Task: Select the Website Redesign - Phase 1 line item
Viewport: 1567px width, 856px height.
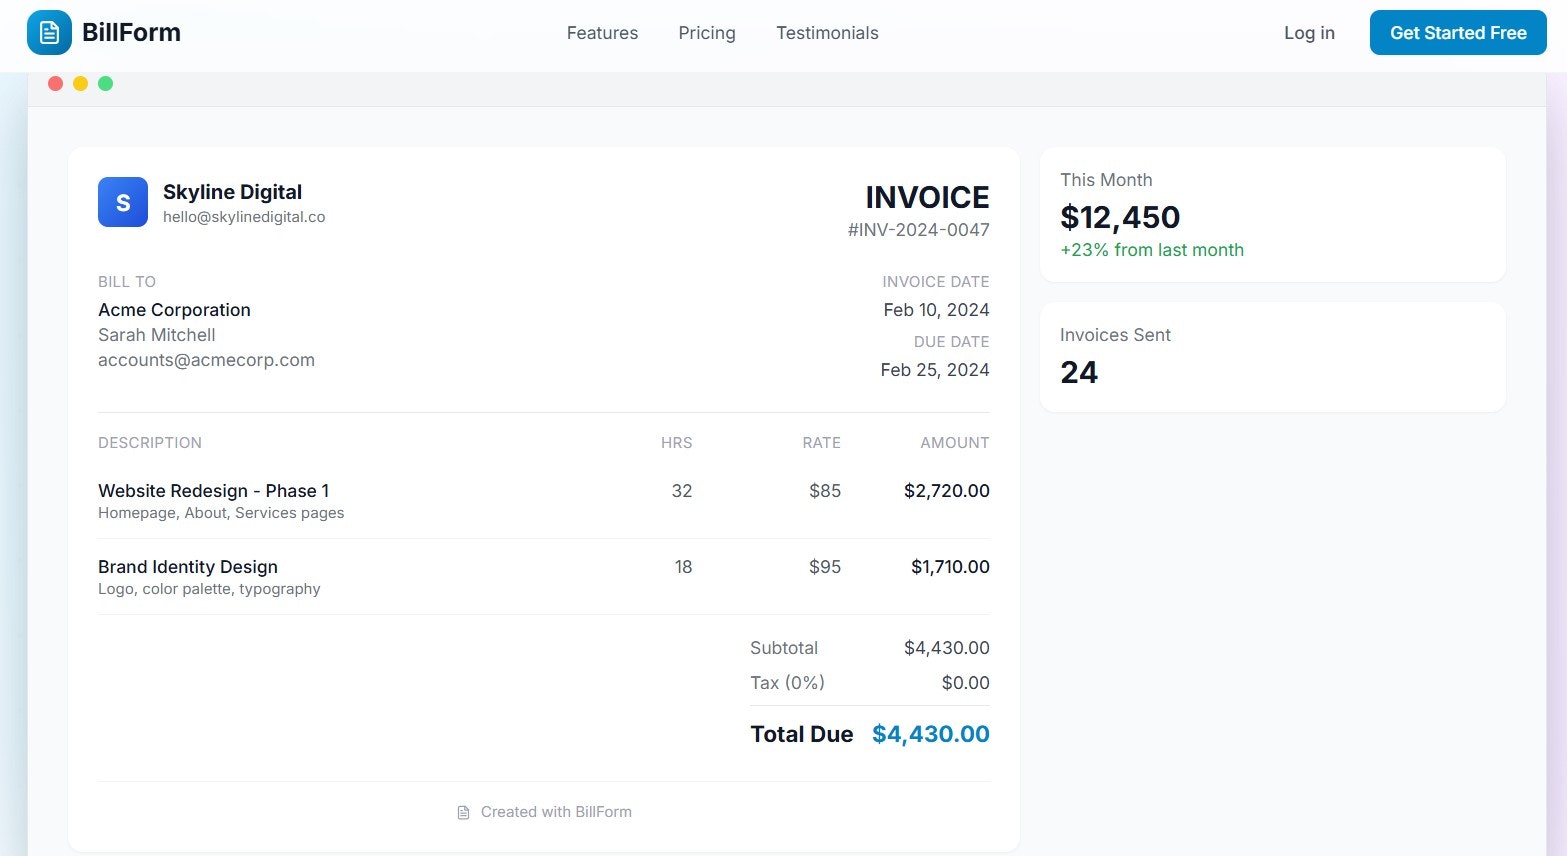Action: (x=213, y=491)
